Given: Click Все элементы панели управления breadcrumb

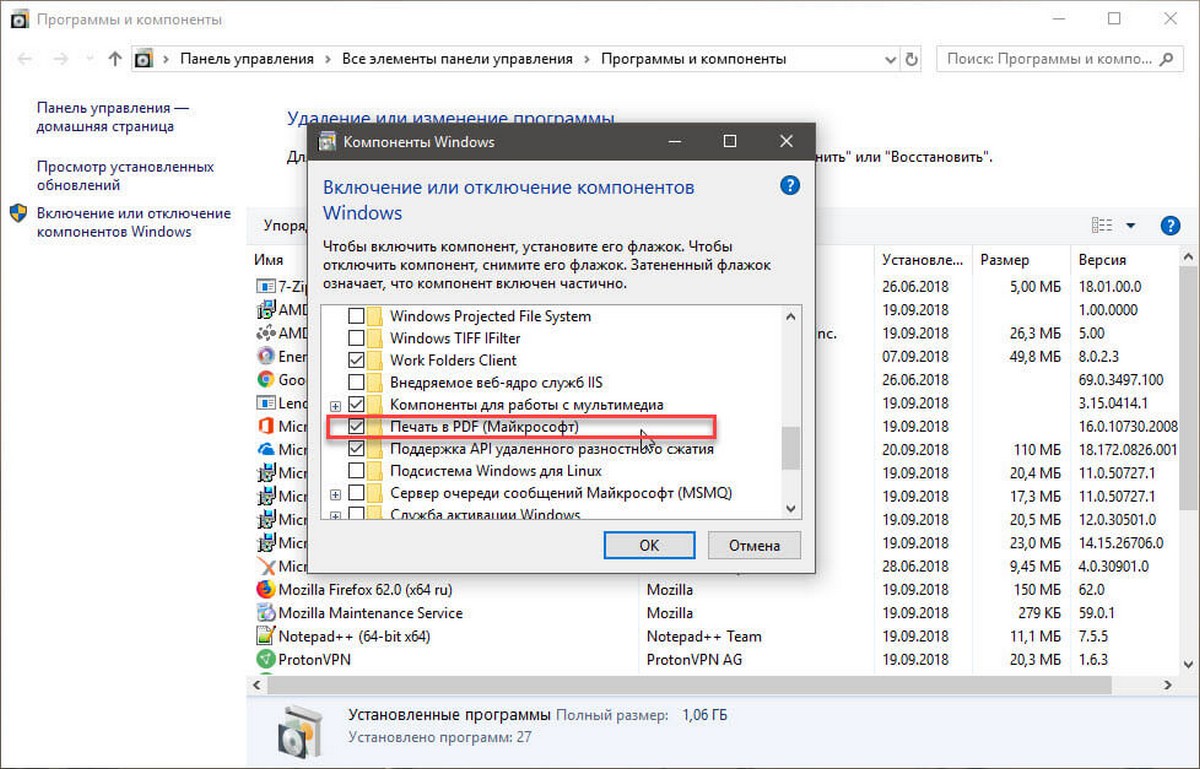Looking at the screenshot, I should pyautogui.click(x=457, y=59).
